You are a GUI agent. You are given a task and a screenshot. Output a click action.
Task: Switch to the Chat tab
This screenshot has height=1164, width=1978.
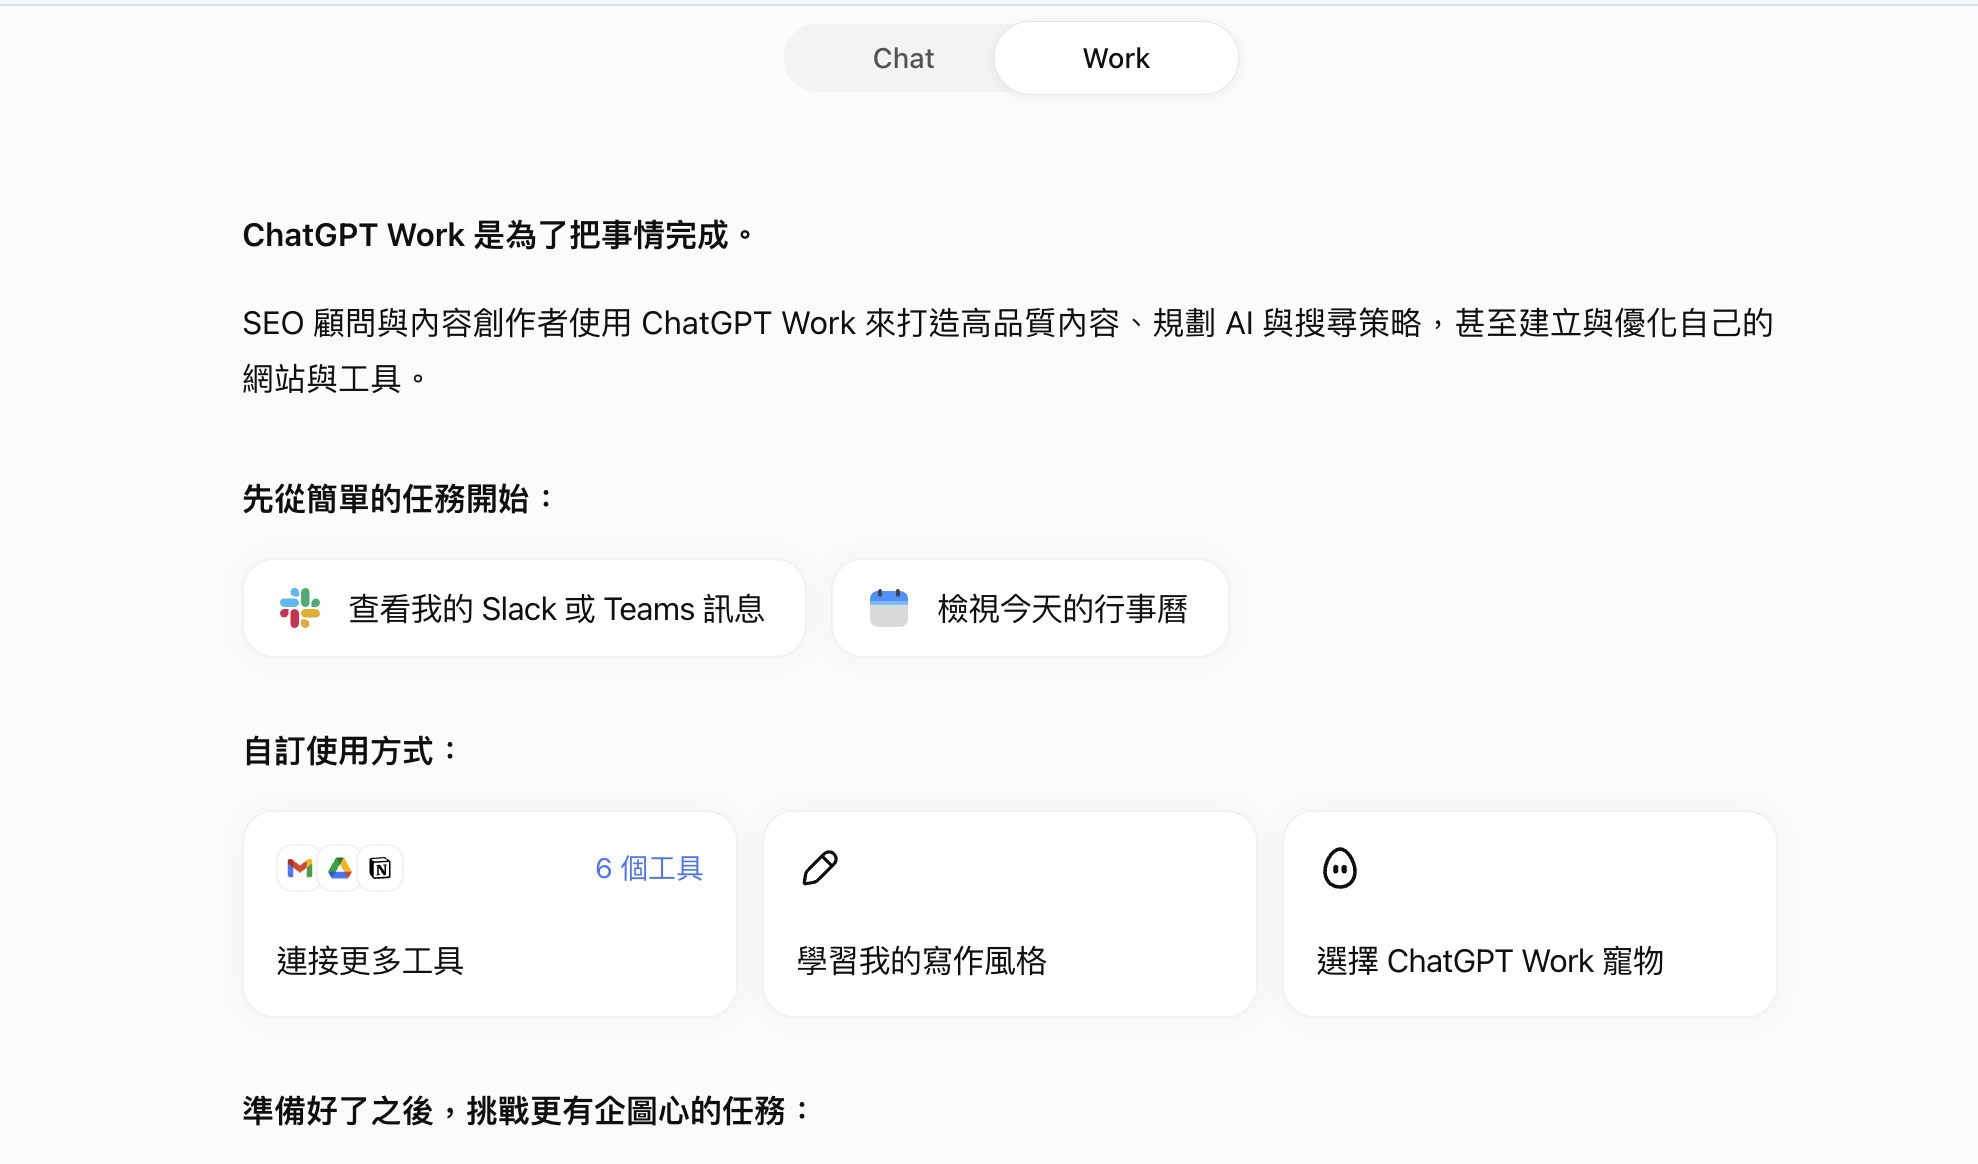click(x=903, y=58)
